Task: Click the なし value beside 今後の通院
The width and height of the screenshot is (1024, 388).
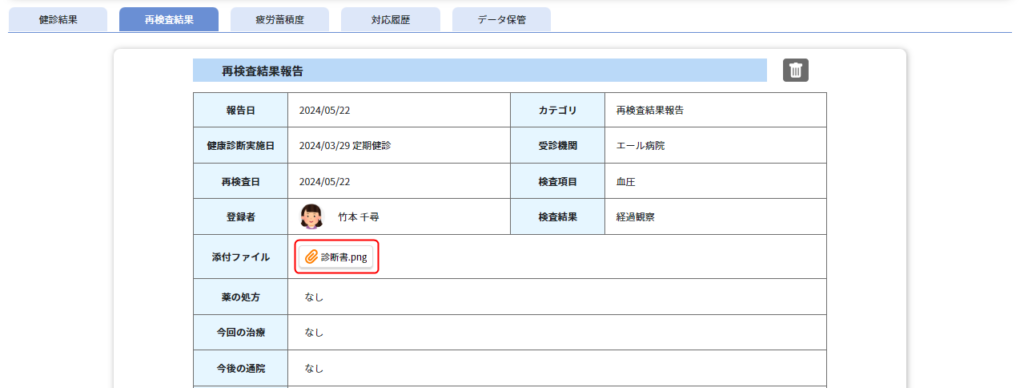Action: click(x=314, y=368)
